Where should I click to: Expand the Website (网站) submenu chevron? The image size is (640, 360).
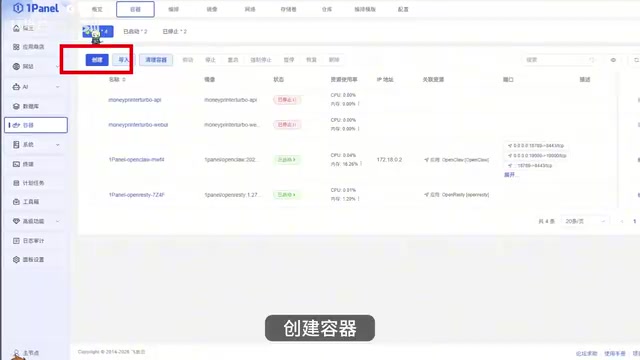(58, 66)
